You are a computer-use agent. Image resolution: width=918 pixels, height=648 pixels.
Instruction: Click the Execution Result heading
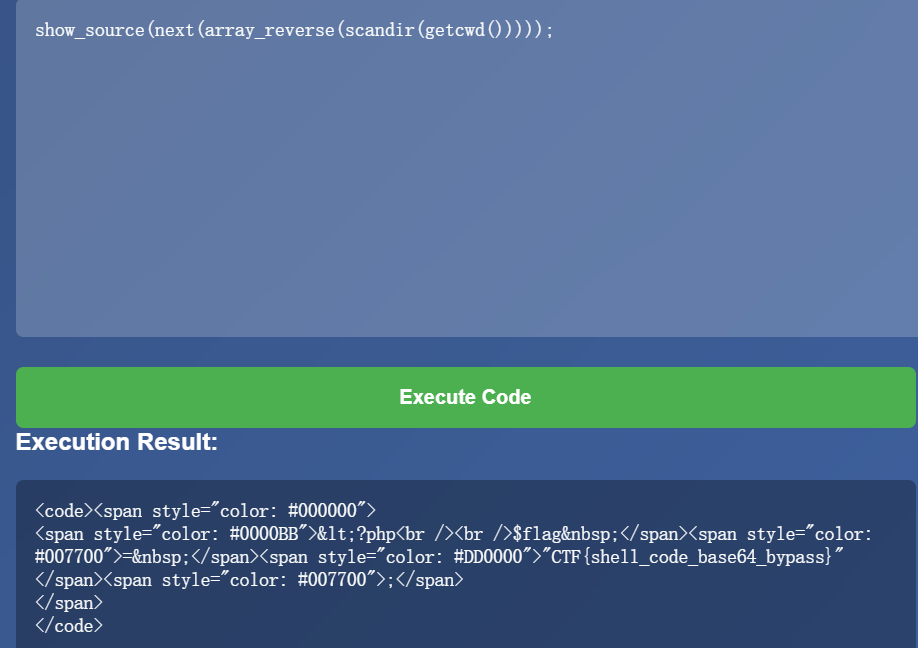[117, 442]
